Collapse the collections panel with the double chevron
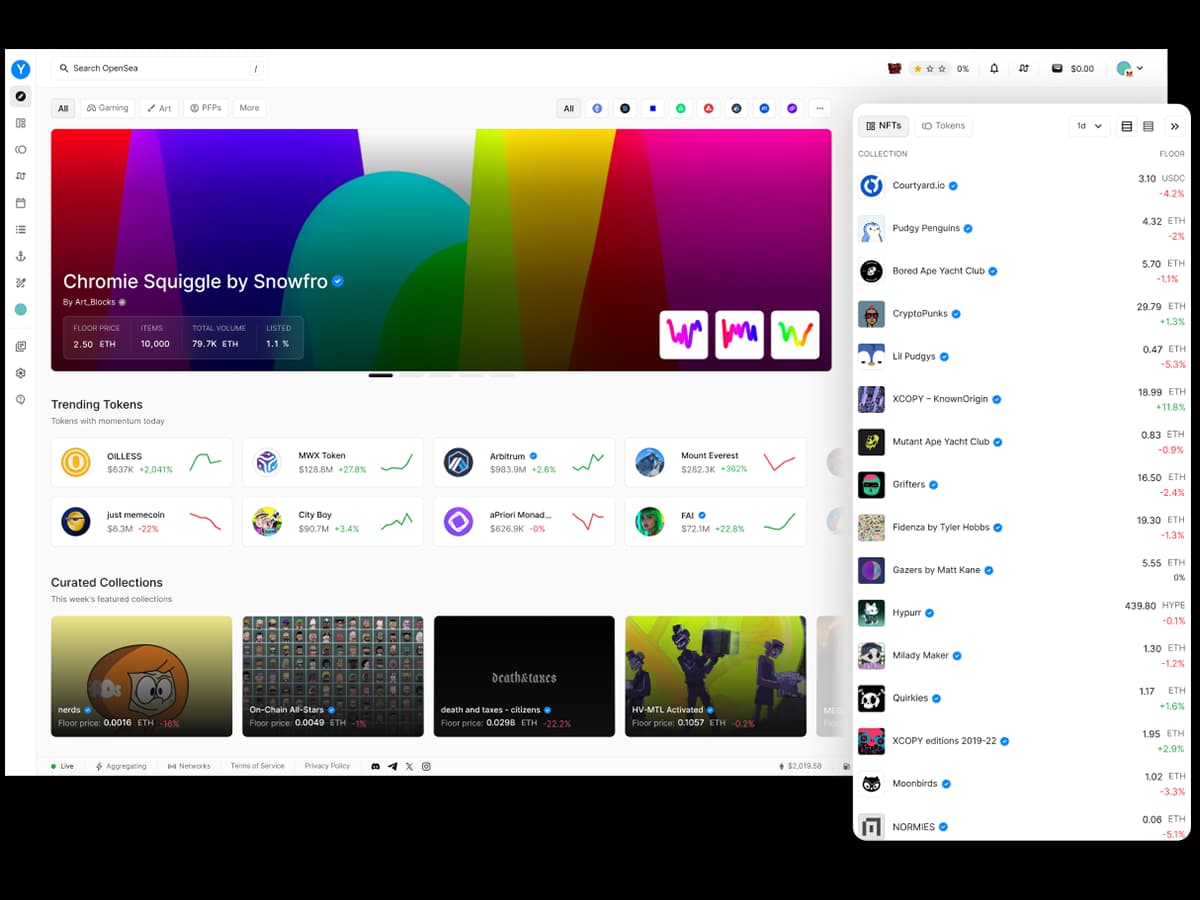The height and width of the screenshot is (900, 1200). tap(1176, 126)
